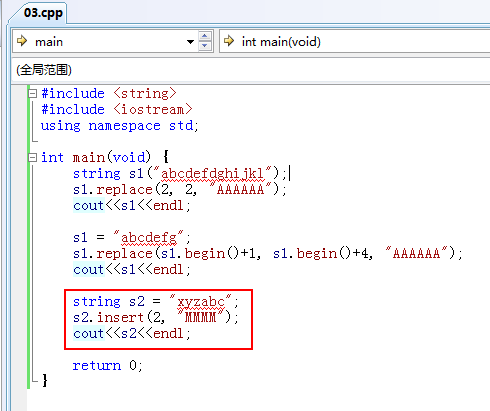Click the s2.insert(2, "MMMM"); line
This screenshot has width=490, height=411.
point(156,317)
